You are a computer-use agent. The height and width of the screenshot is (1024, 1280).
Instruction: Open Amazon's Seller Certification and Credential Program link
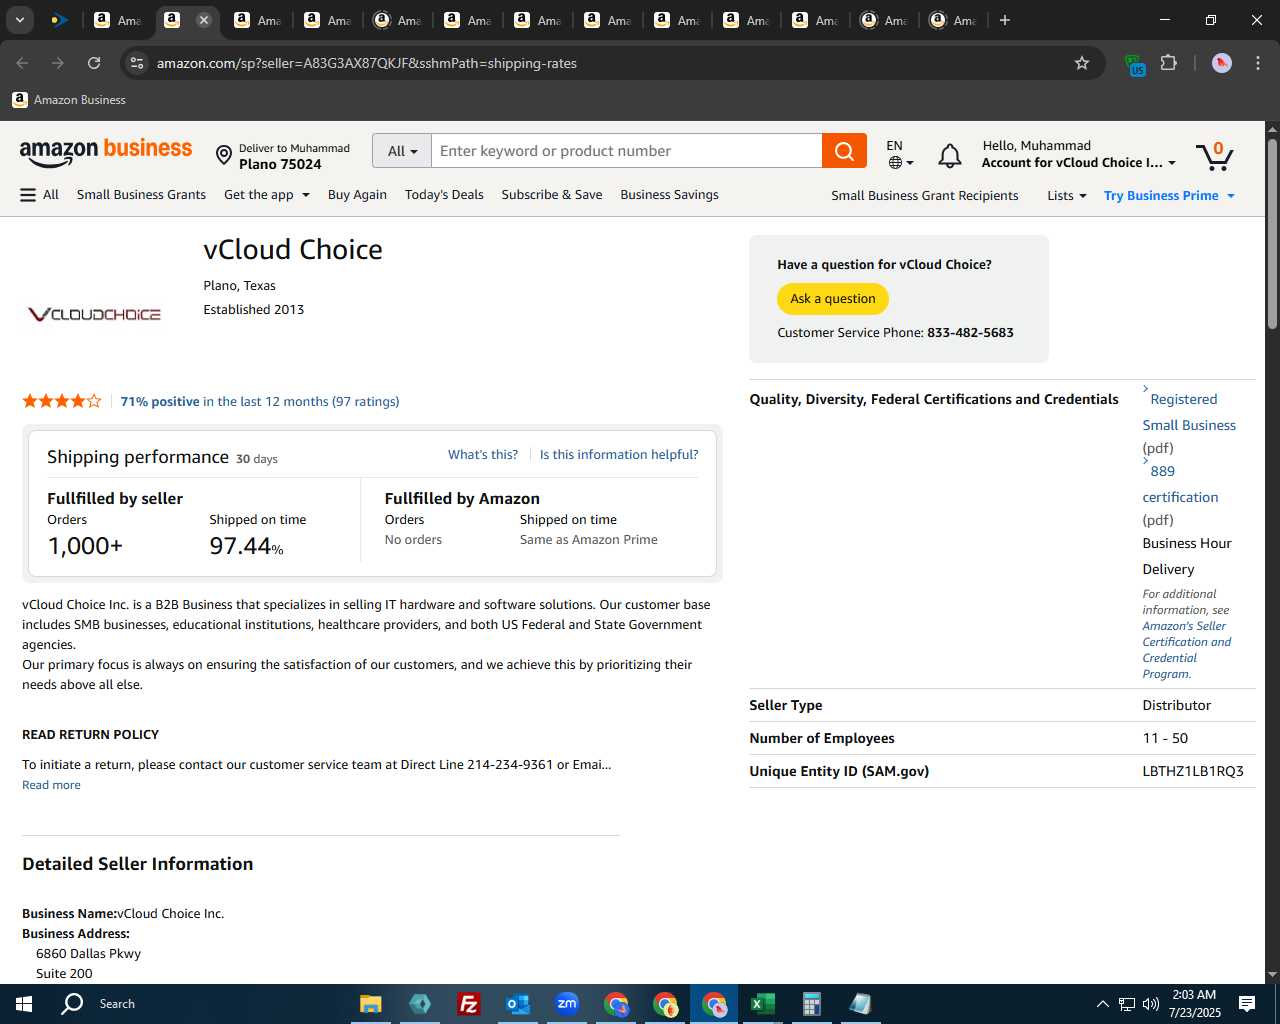point(1187,650)
